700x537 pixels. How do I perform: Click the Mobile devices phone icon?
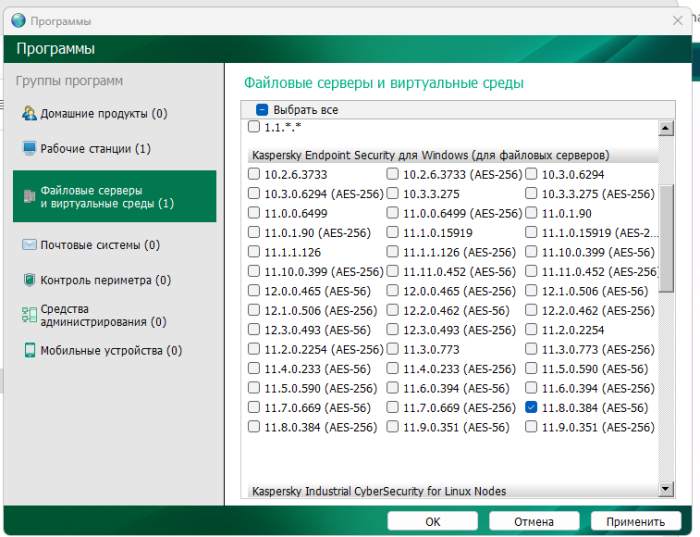tap(29, 350)
